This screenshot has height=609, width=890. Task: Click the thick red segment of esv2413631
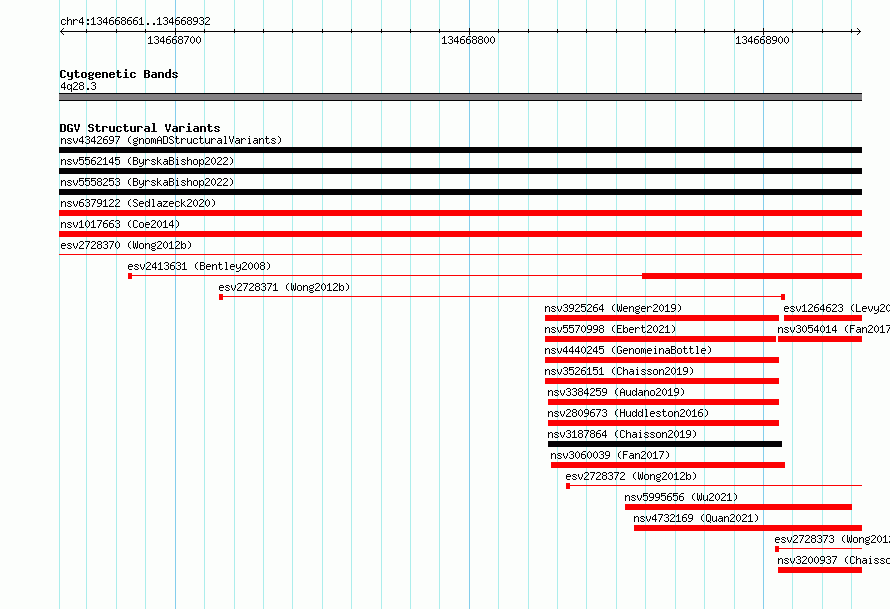752,276
